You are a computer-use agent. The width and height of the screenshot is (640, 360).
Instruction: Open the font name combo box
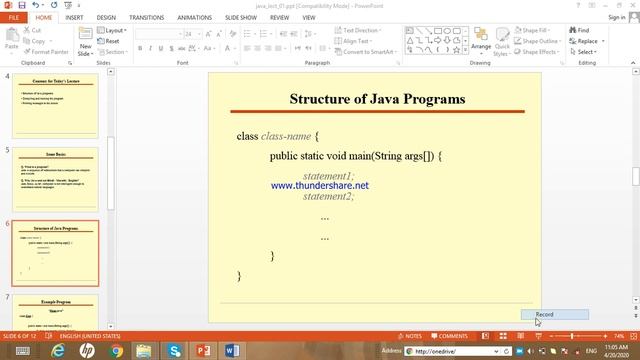pos(159,34)
